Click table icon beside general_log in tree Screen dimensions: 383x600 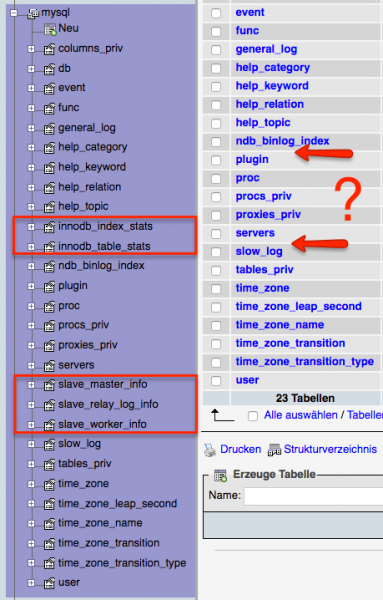click(49, 128)
